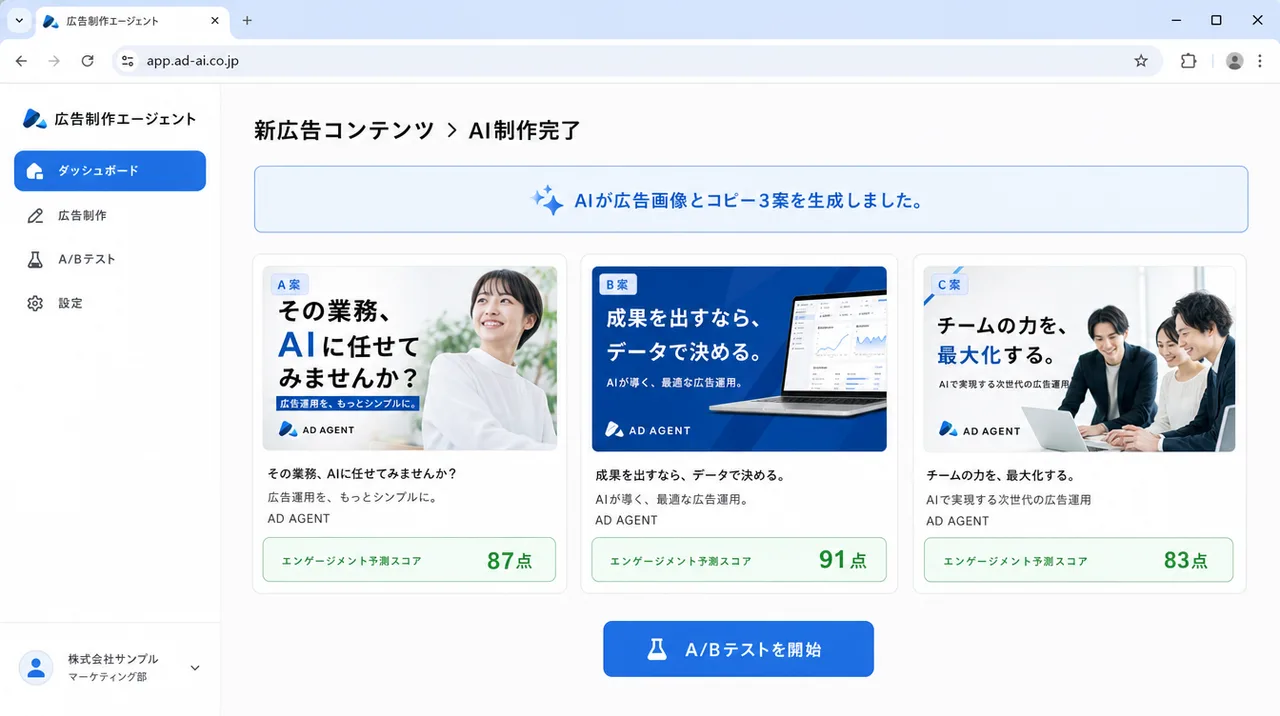1280x716 pixels.
Task: Reload the page with the refresh icon
Action: [x=87, y=61]
